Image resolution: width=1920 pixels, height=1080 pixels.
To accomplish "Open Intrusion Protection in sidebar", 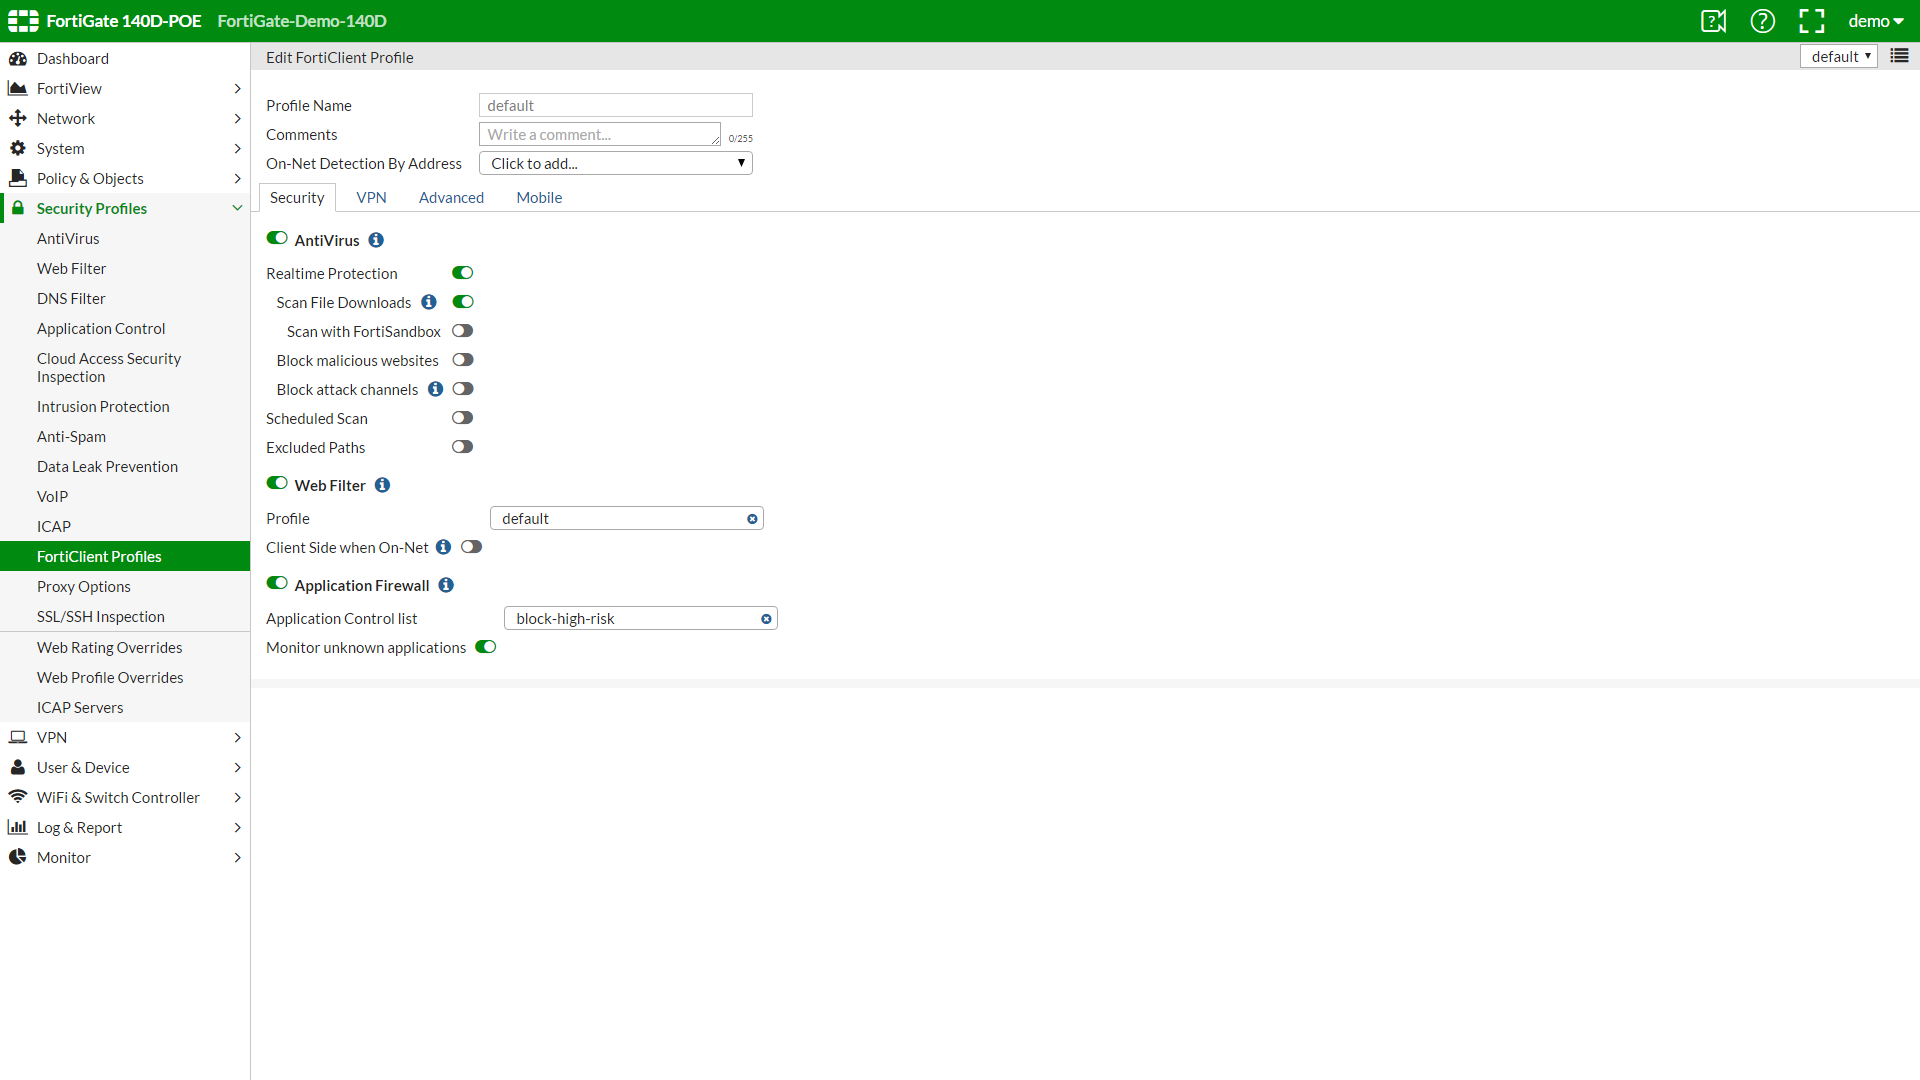I will pyautogui.click(x=103, y=407).
